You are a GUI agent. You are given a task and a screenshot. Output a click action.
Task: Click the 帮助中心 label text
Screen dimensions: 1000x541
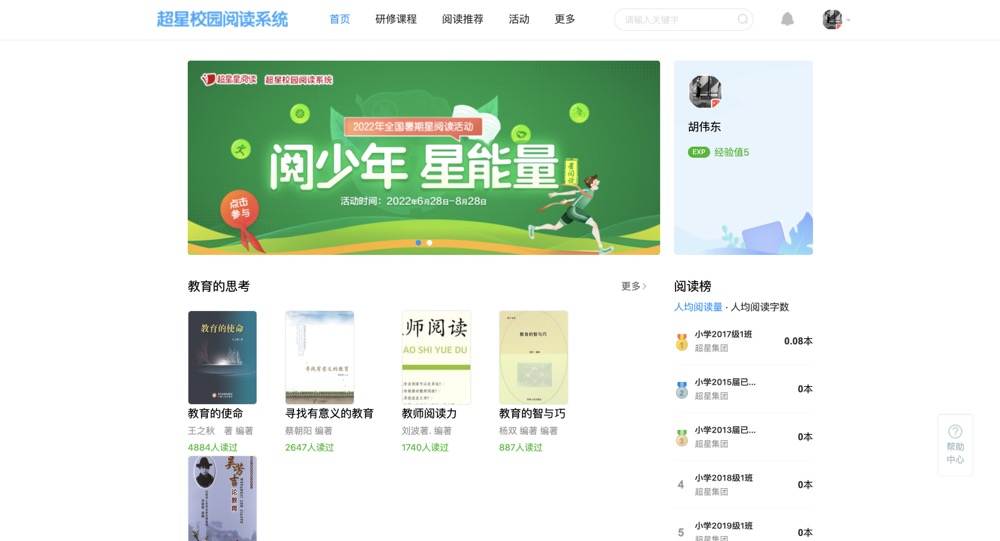click(955, 453)
